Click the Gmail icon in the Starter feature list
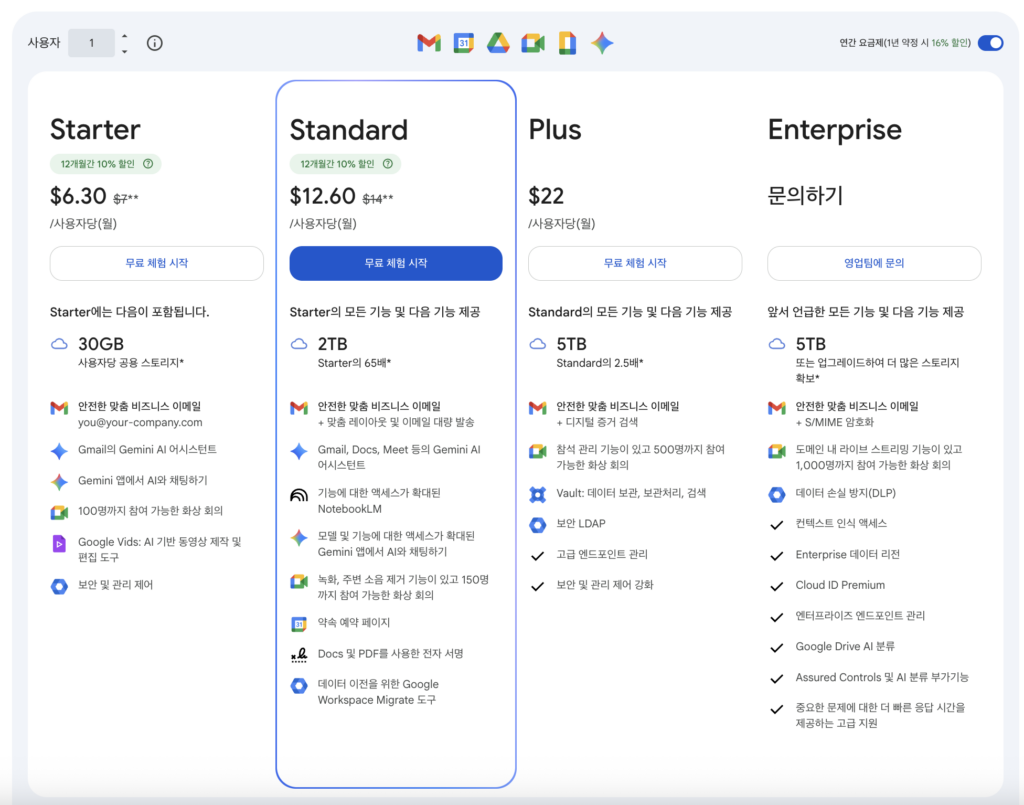Screen dimensions: 1024x805 59,408
